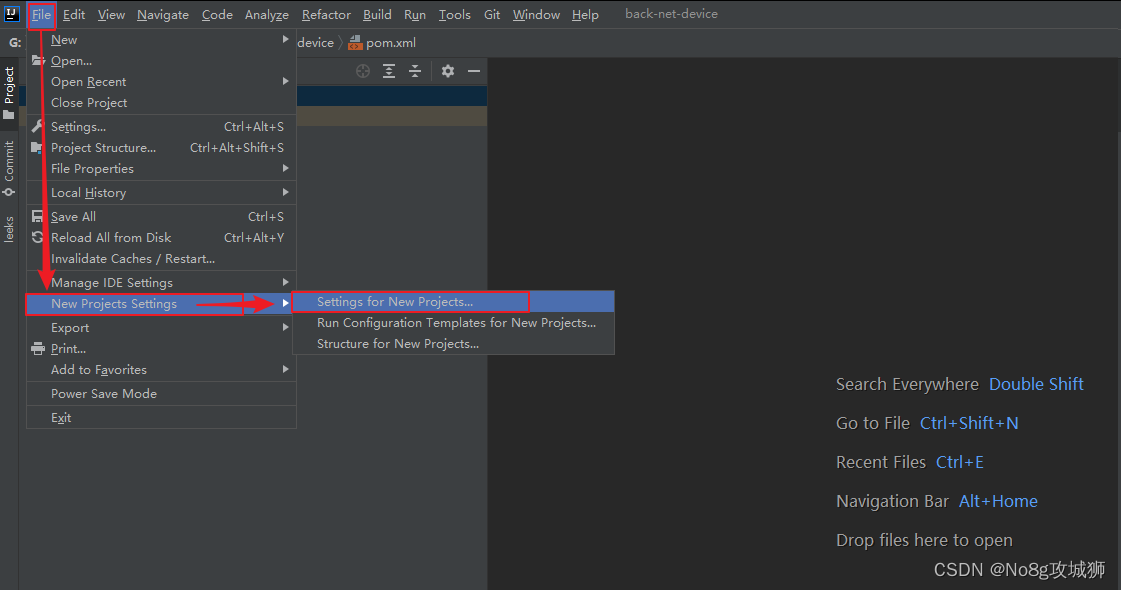1121x590 pixels.
Task: Hide the Project tool window via minimize icon
Action: (473, 71)
